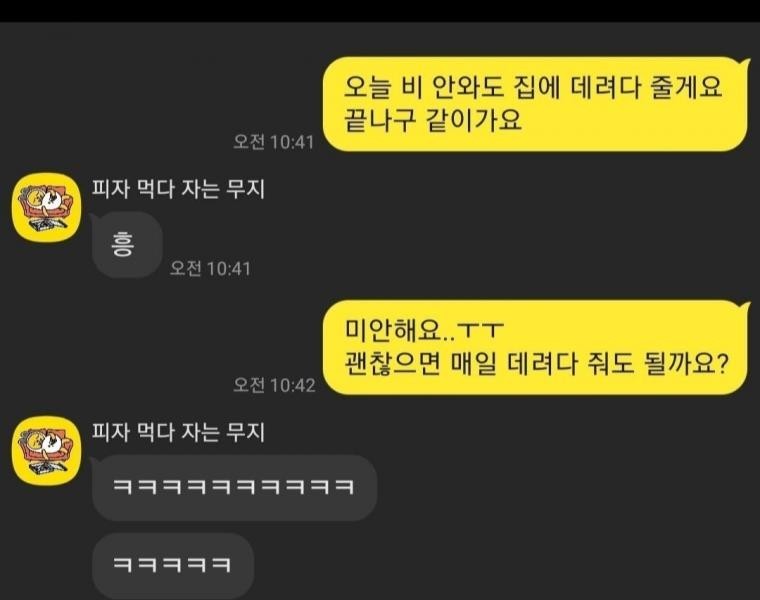Click the text 괜찮으면 매일 데려다 줘도 될까요?

(536, 363)
